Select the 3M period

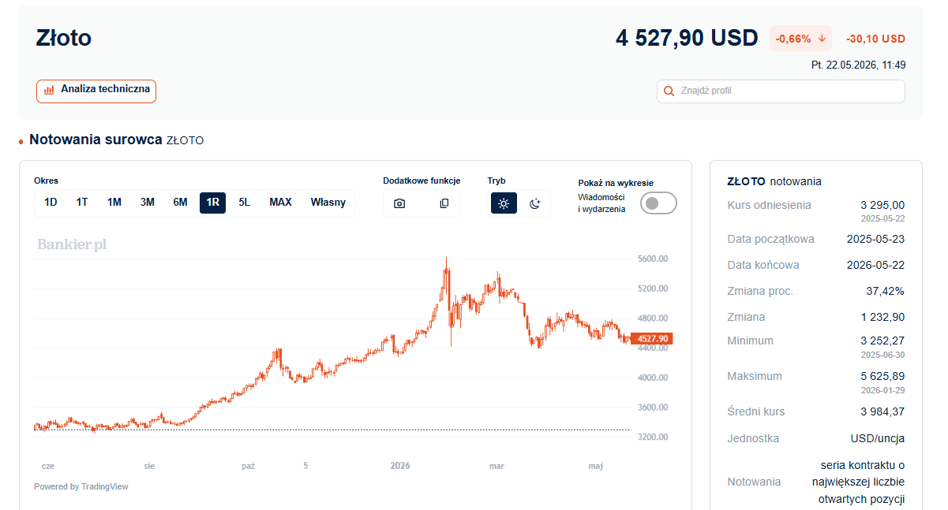pyautogui.click(x=148, y=202)
